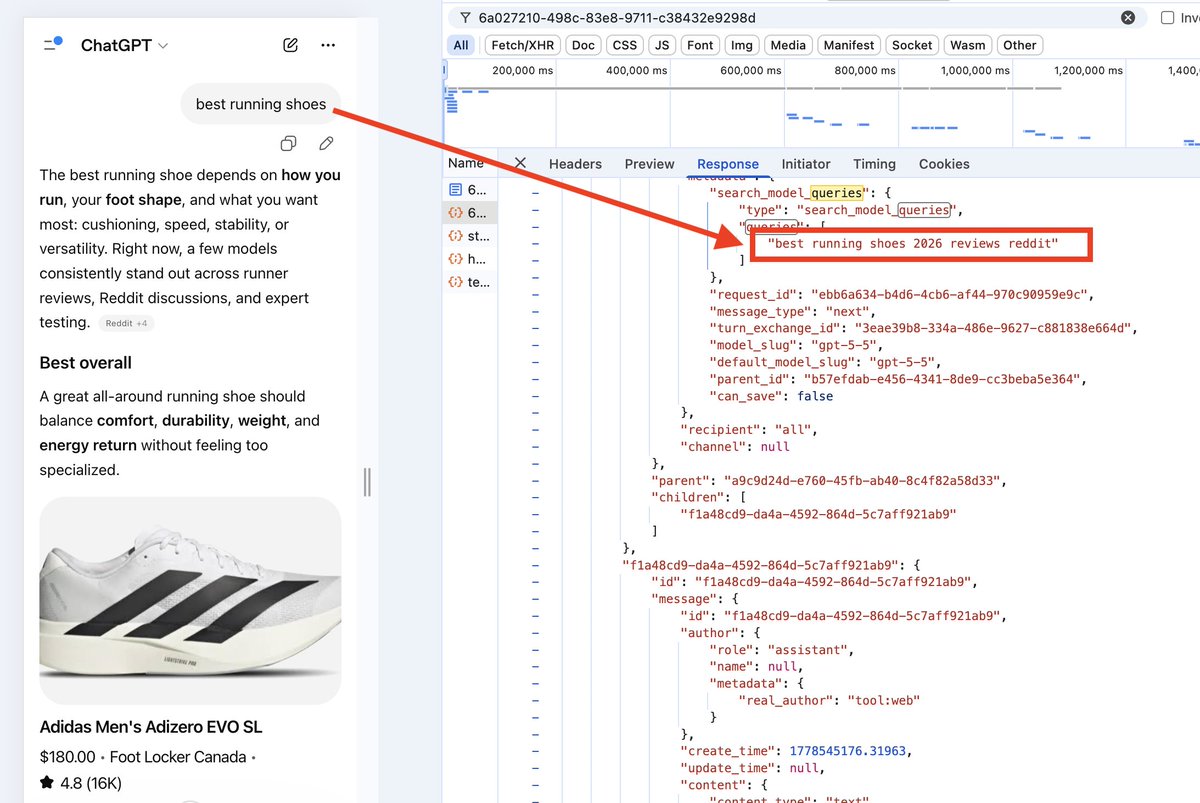Click the "turn_exchange_id" JSON line
This screenshot has width=1200, height=803.
(x=923, y=329)
